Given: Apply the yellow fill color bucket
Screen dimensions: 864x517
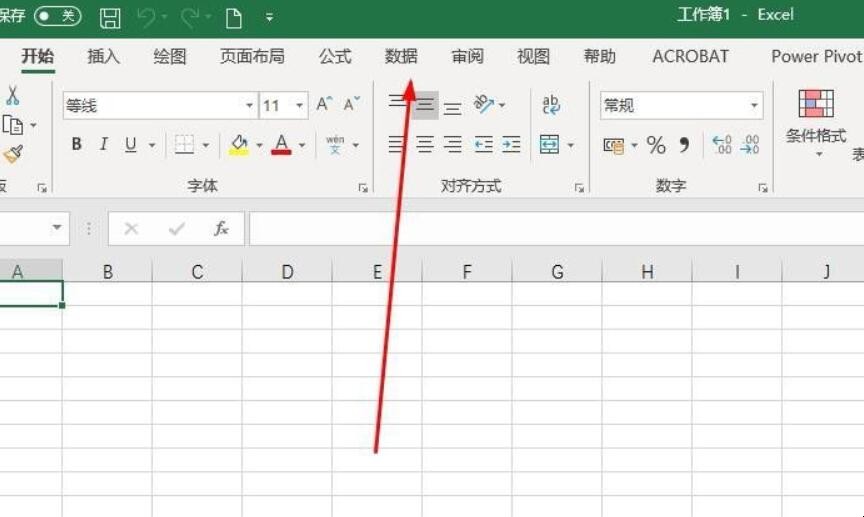Looking at the screenshot, I should tap(239, 144).
